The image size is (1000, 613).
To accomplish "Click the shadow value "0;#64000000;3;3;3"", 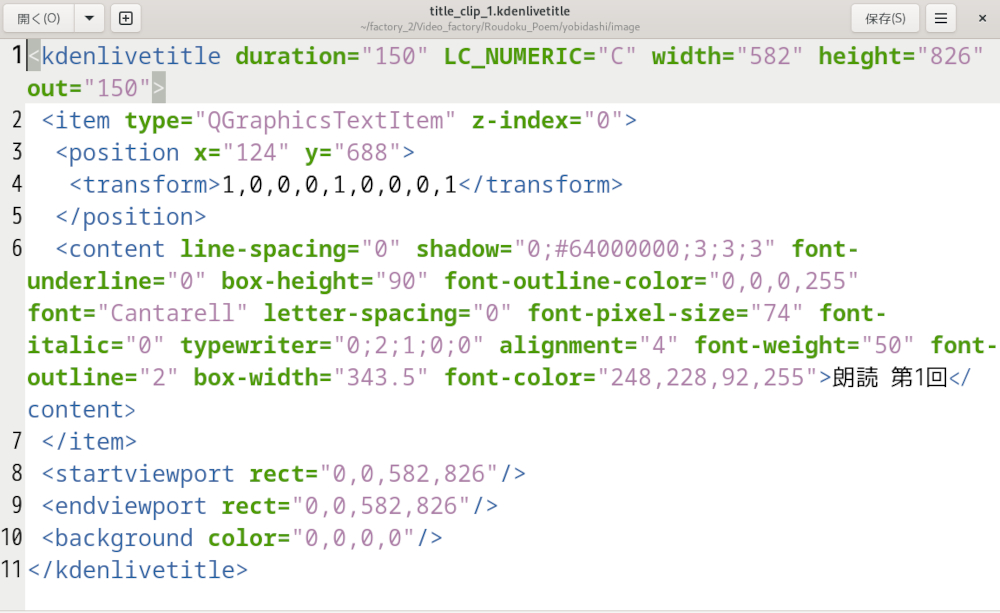I will click(x=651, y=249).
